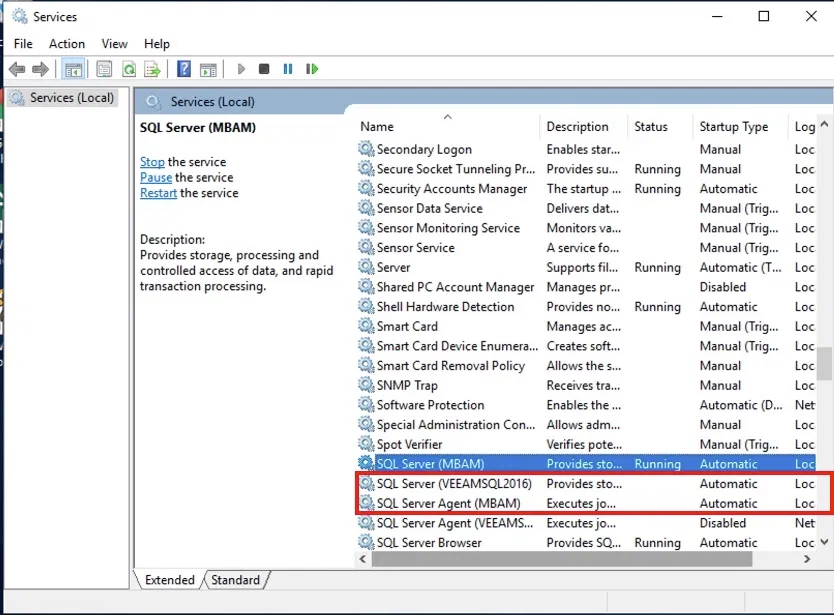Click the Forward arrow toolbar icon
The height and width of the screenshot is (615, 834).
[x=40, y=69]
